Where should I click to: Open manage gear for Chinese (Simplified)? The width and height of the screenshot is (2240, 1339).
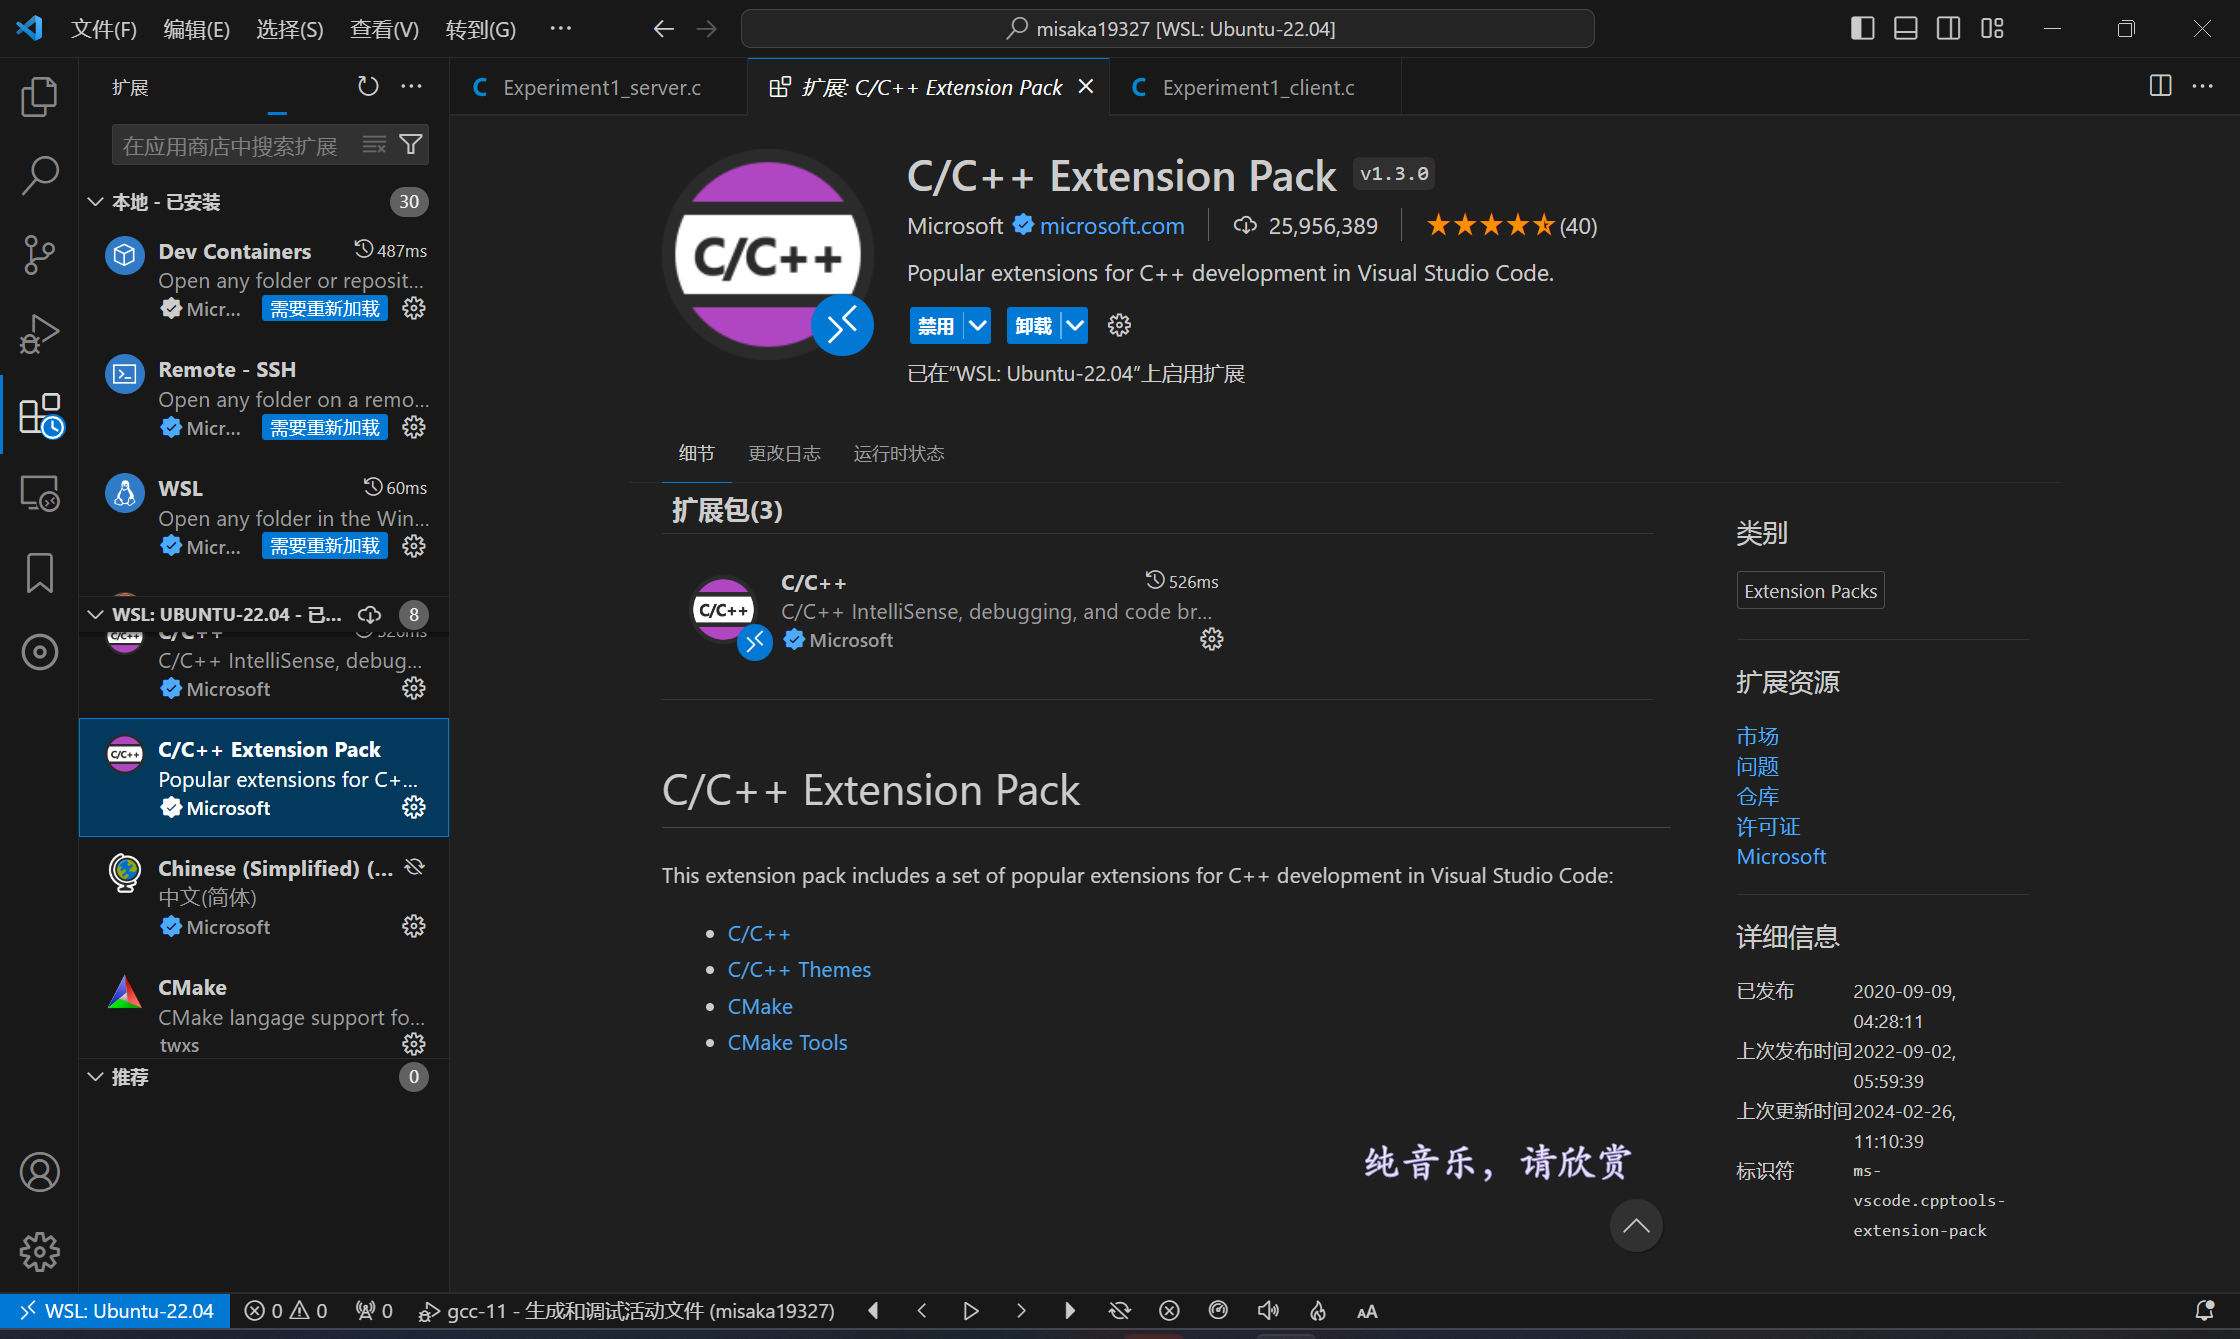point(413,926)
